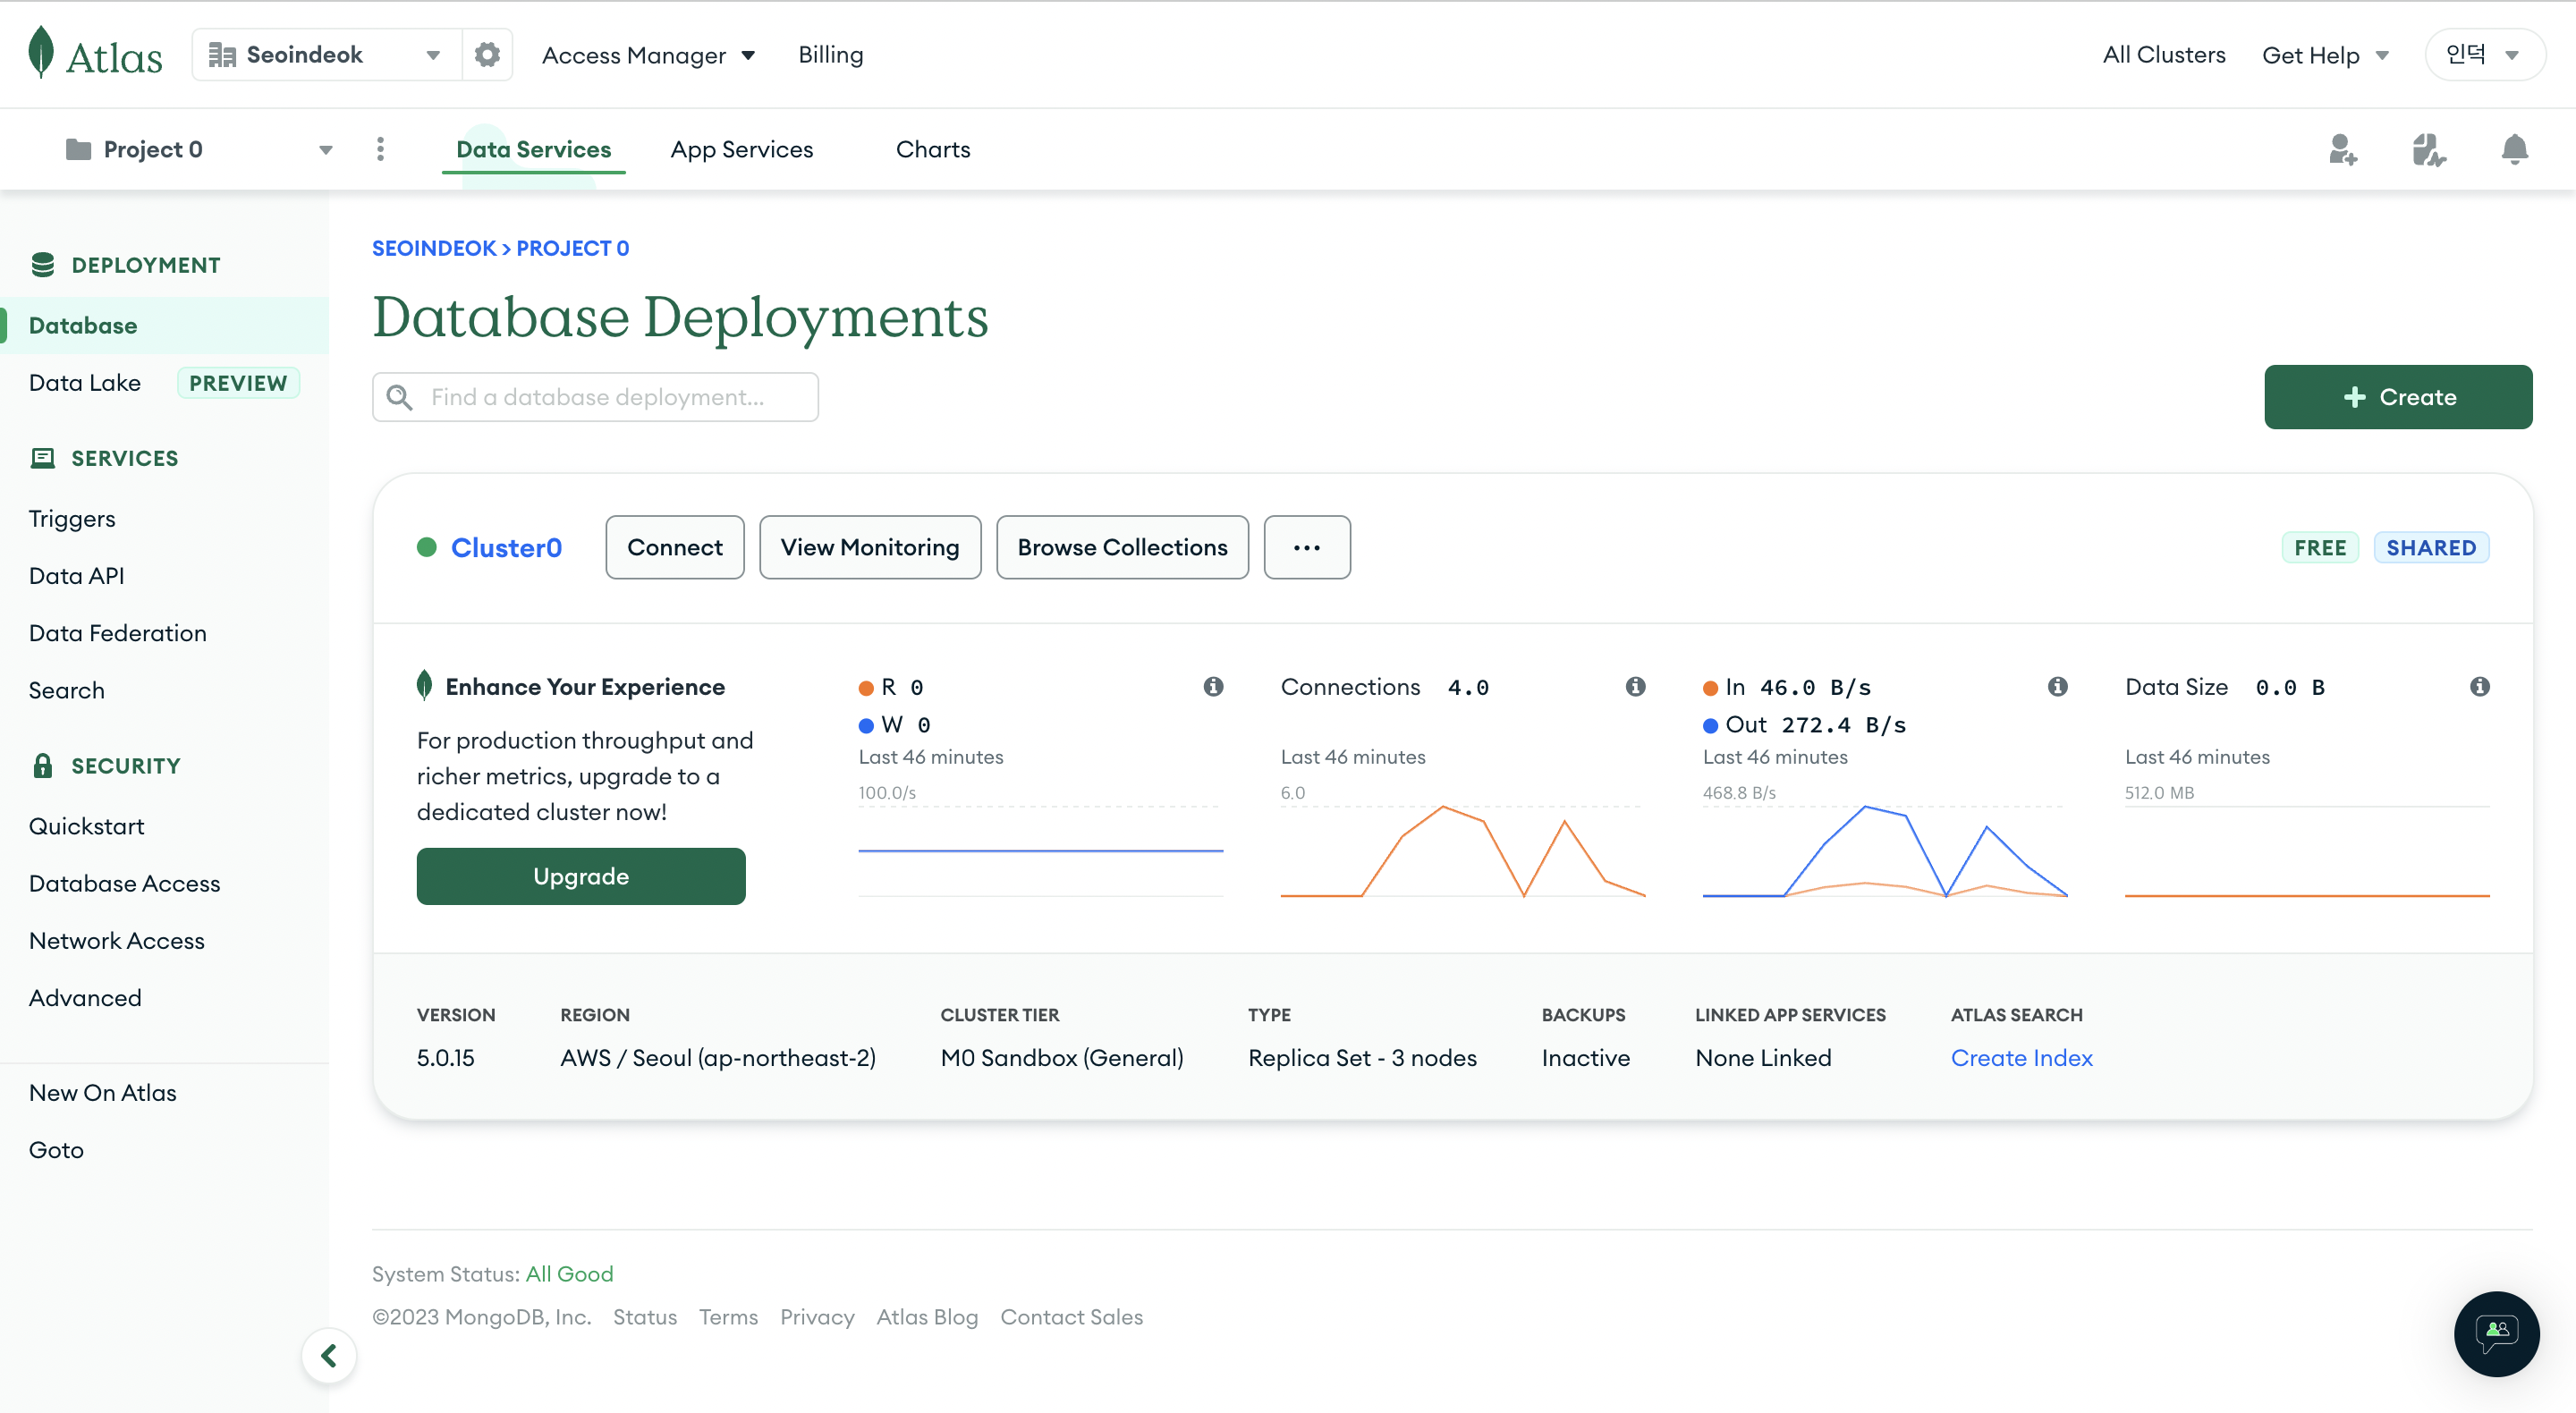The width and height of the screenshot is (2576, 1413).
Task: Open New On Atlas
Action: click(x=103, y=1092)
